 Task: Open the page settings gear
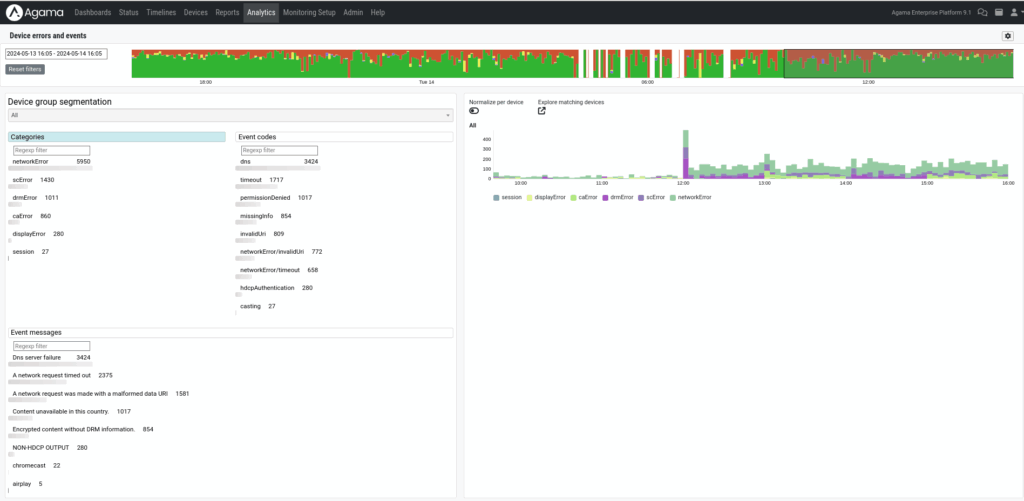click(x=1008, y=36)
